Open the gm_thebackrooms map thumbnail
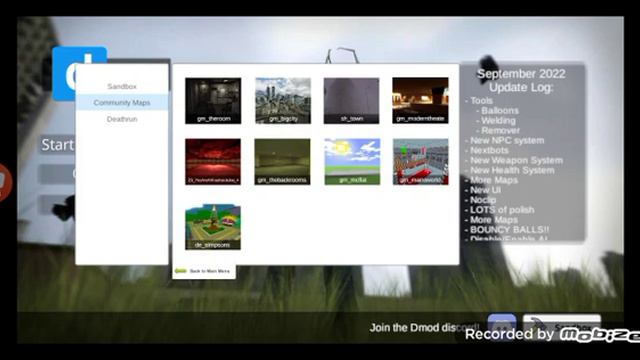Image resolution: width=640 pixels, height=360 pixels. [282, 162]
